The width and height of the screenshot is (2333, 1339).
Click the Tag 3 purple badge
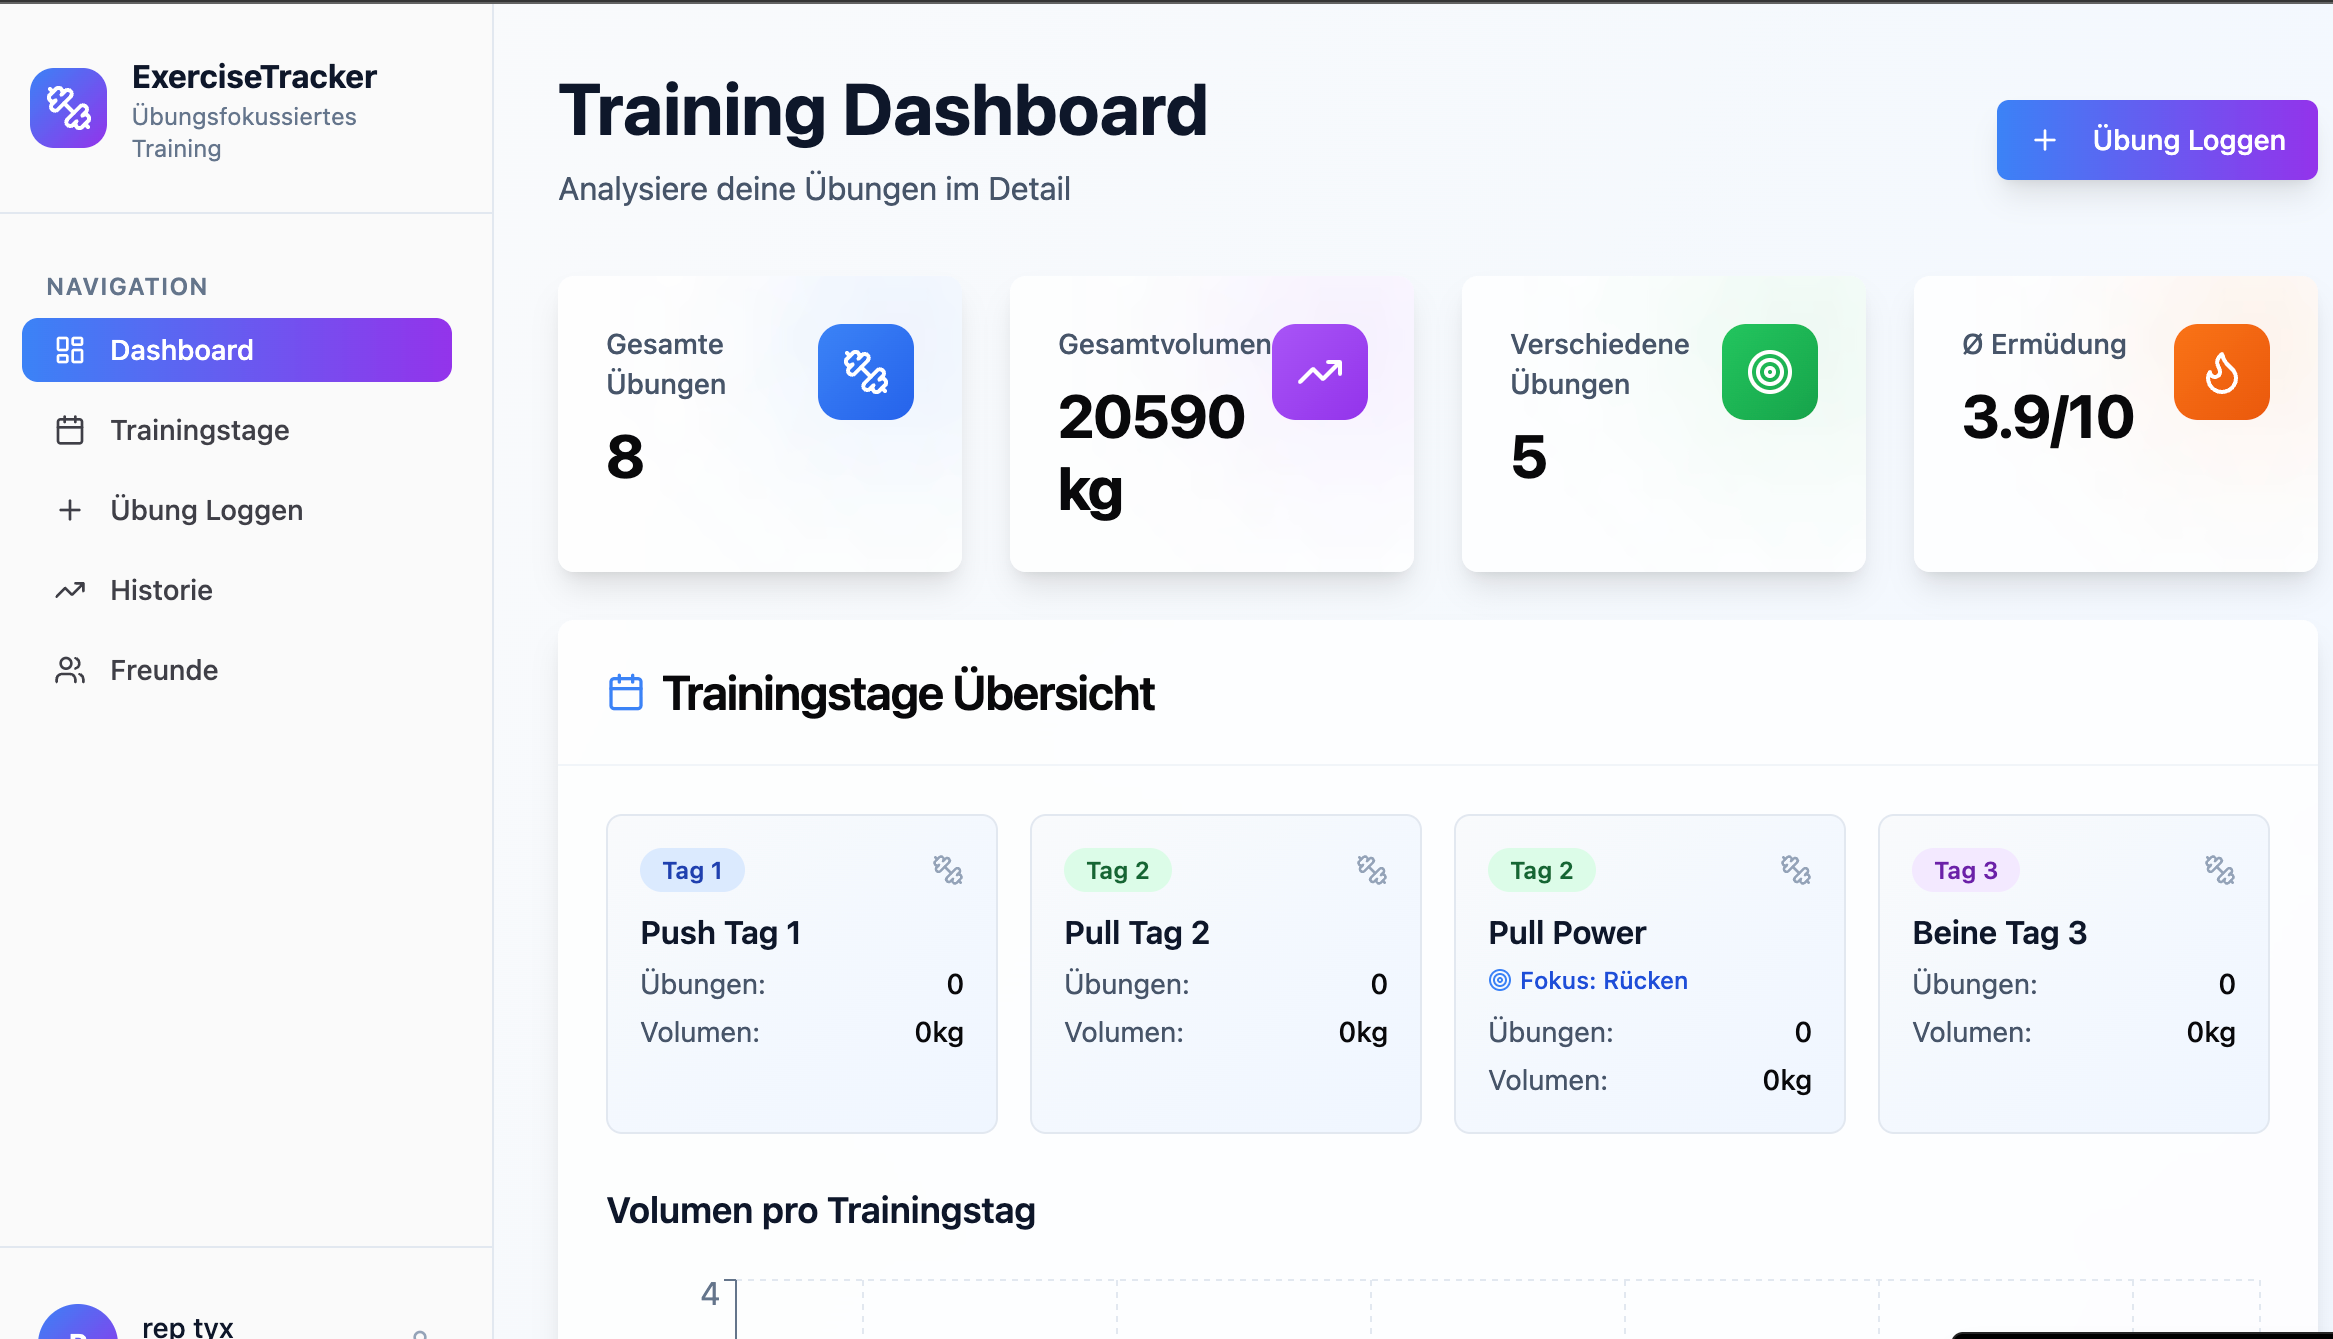click(x=1966, y=870)
